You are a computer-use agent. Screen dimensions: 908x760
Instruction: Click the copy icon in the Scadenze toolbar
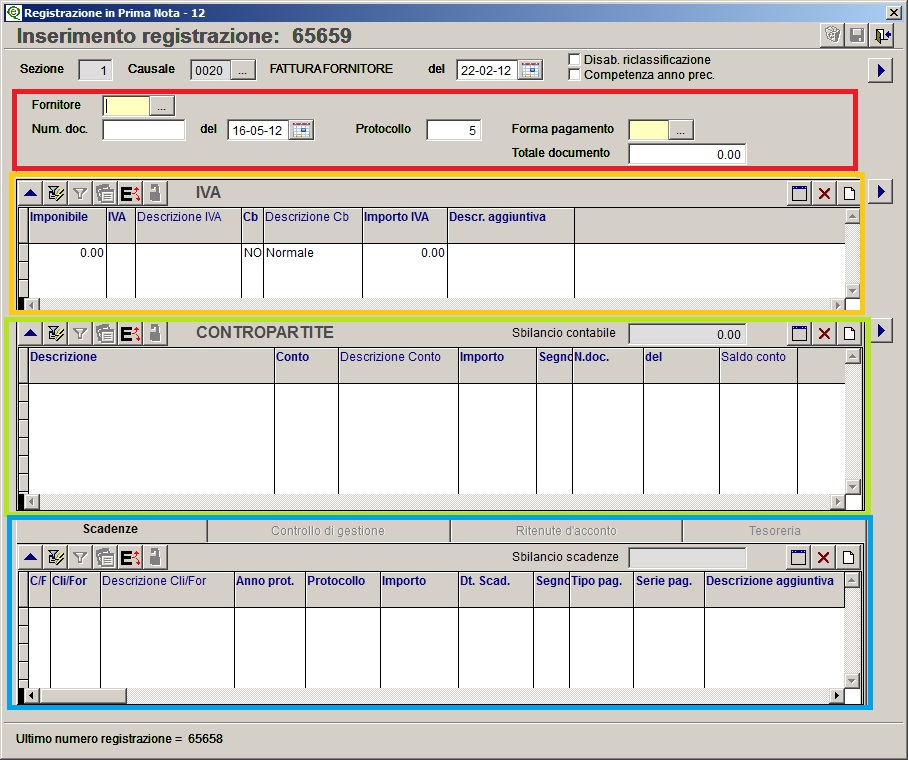pyautogui.click(x=105, y=557)
